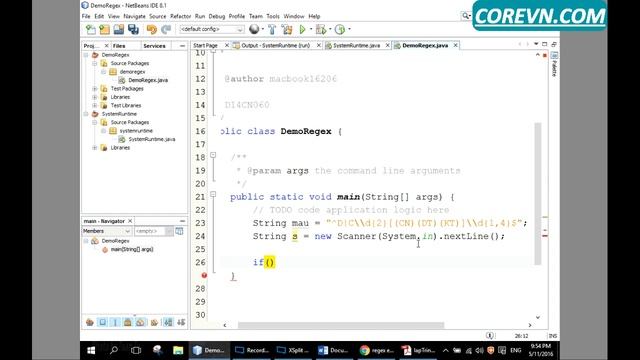640x360 pixels.
Task: Click the Redo toolbar icon
Action: pos(166,29)
